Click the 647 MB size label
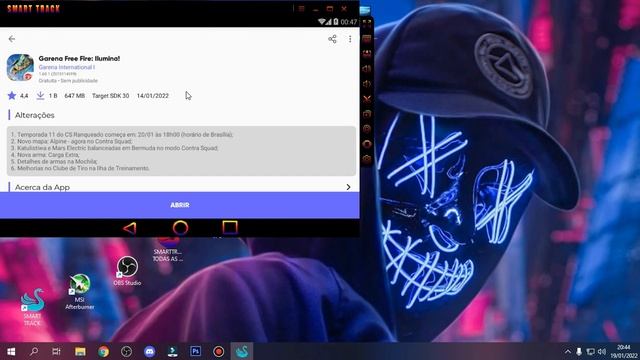 (75, 96)
